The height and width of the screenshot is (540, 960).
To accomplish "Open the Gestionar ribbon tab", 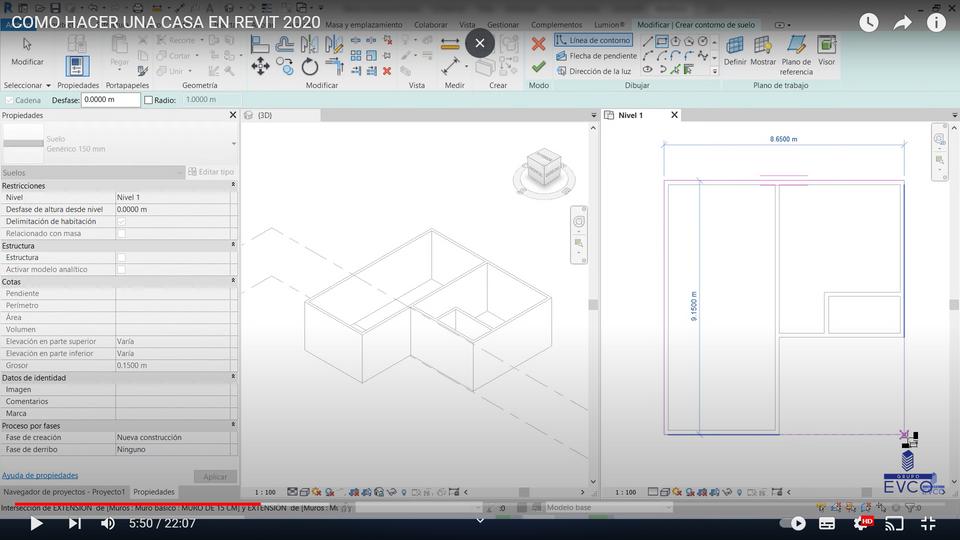I will 503,24.
